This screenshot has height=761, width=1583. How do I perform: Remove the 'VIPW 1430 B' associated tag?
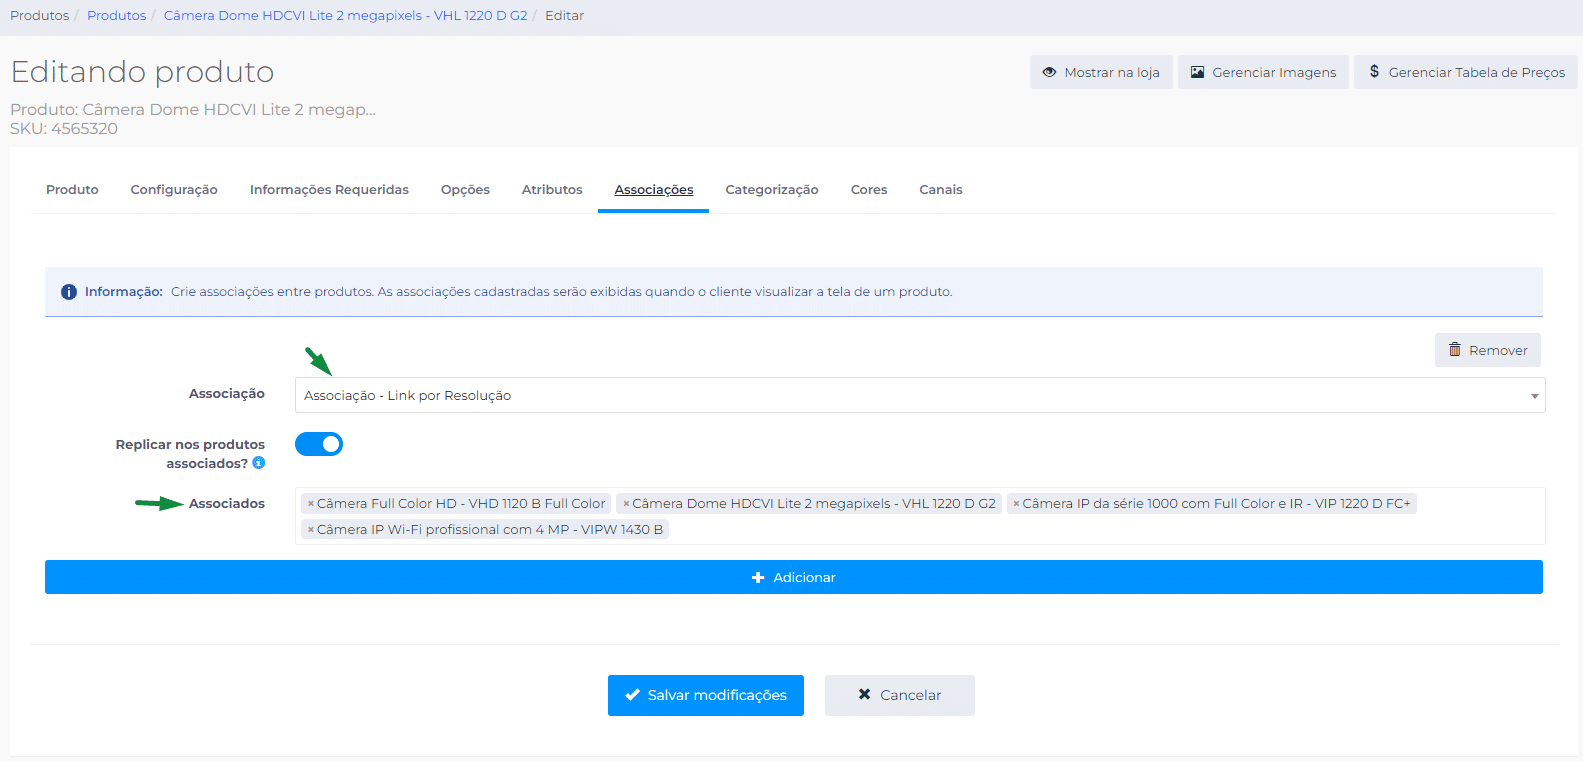[x=311, y=530]
